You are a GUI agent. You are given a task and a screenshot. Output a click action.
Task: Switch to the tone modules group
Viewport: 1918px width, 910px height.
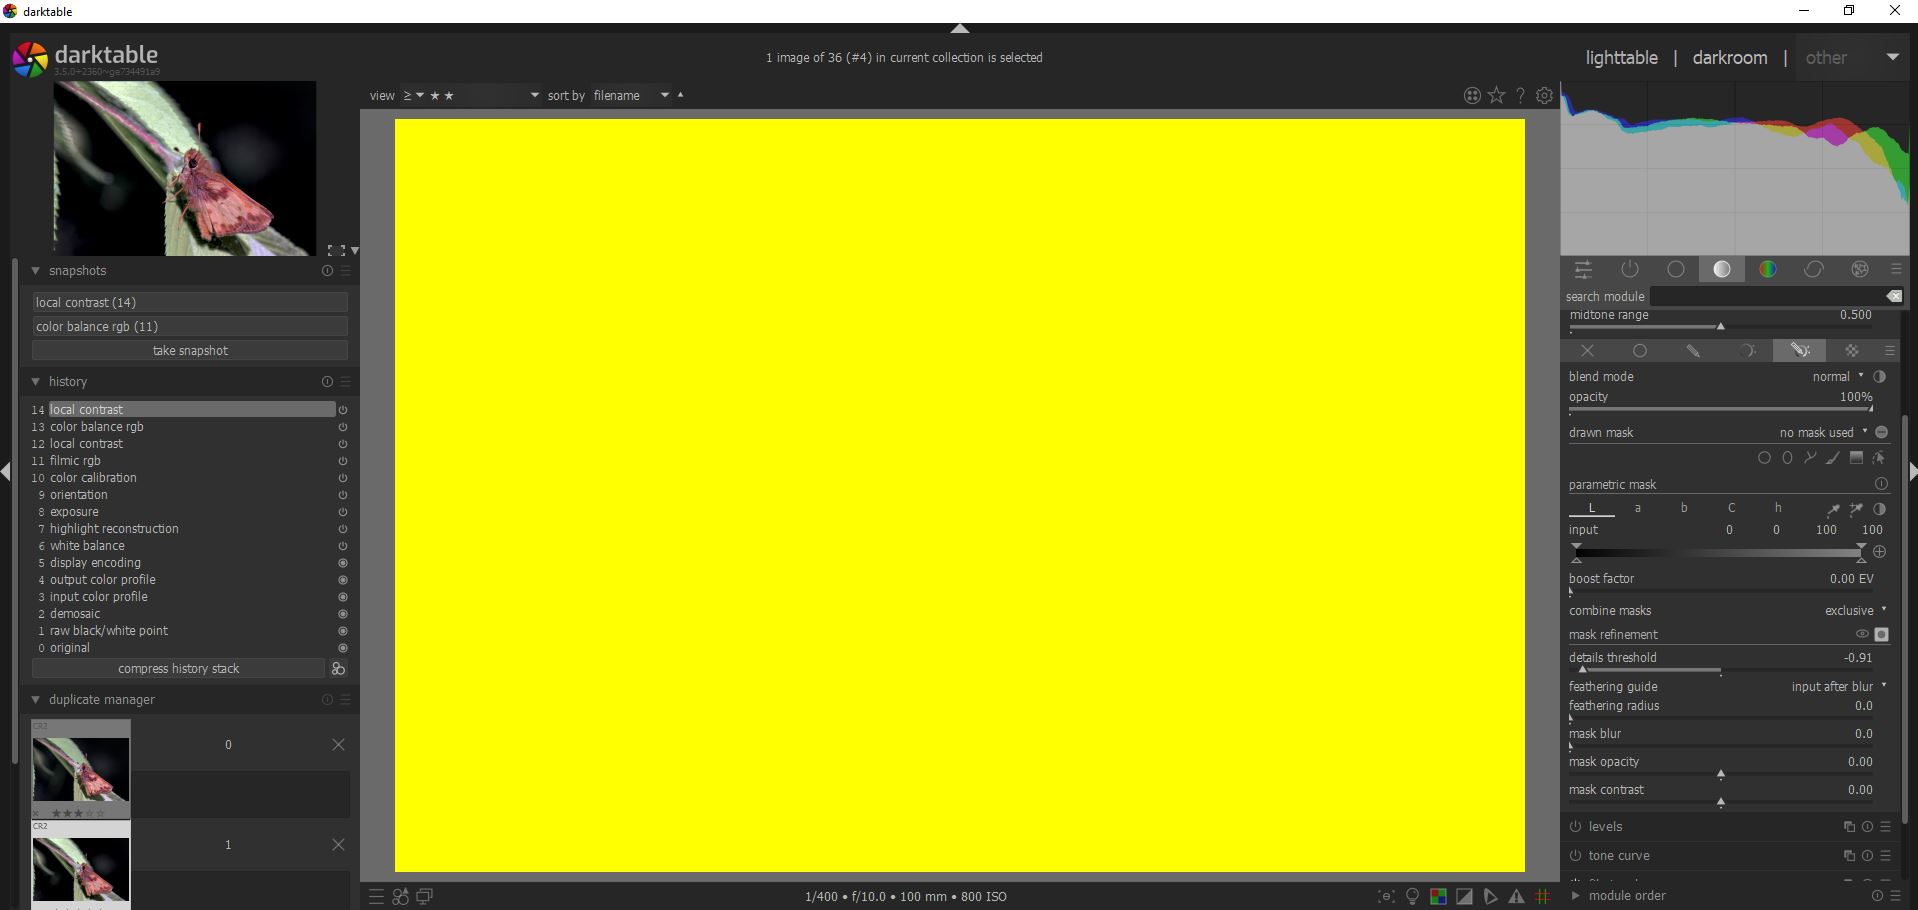(1722, 270)
